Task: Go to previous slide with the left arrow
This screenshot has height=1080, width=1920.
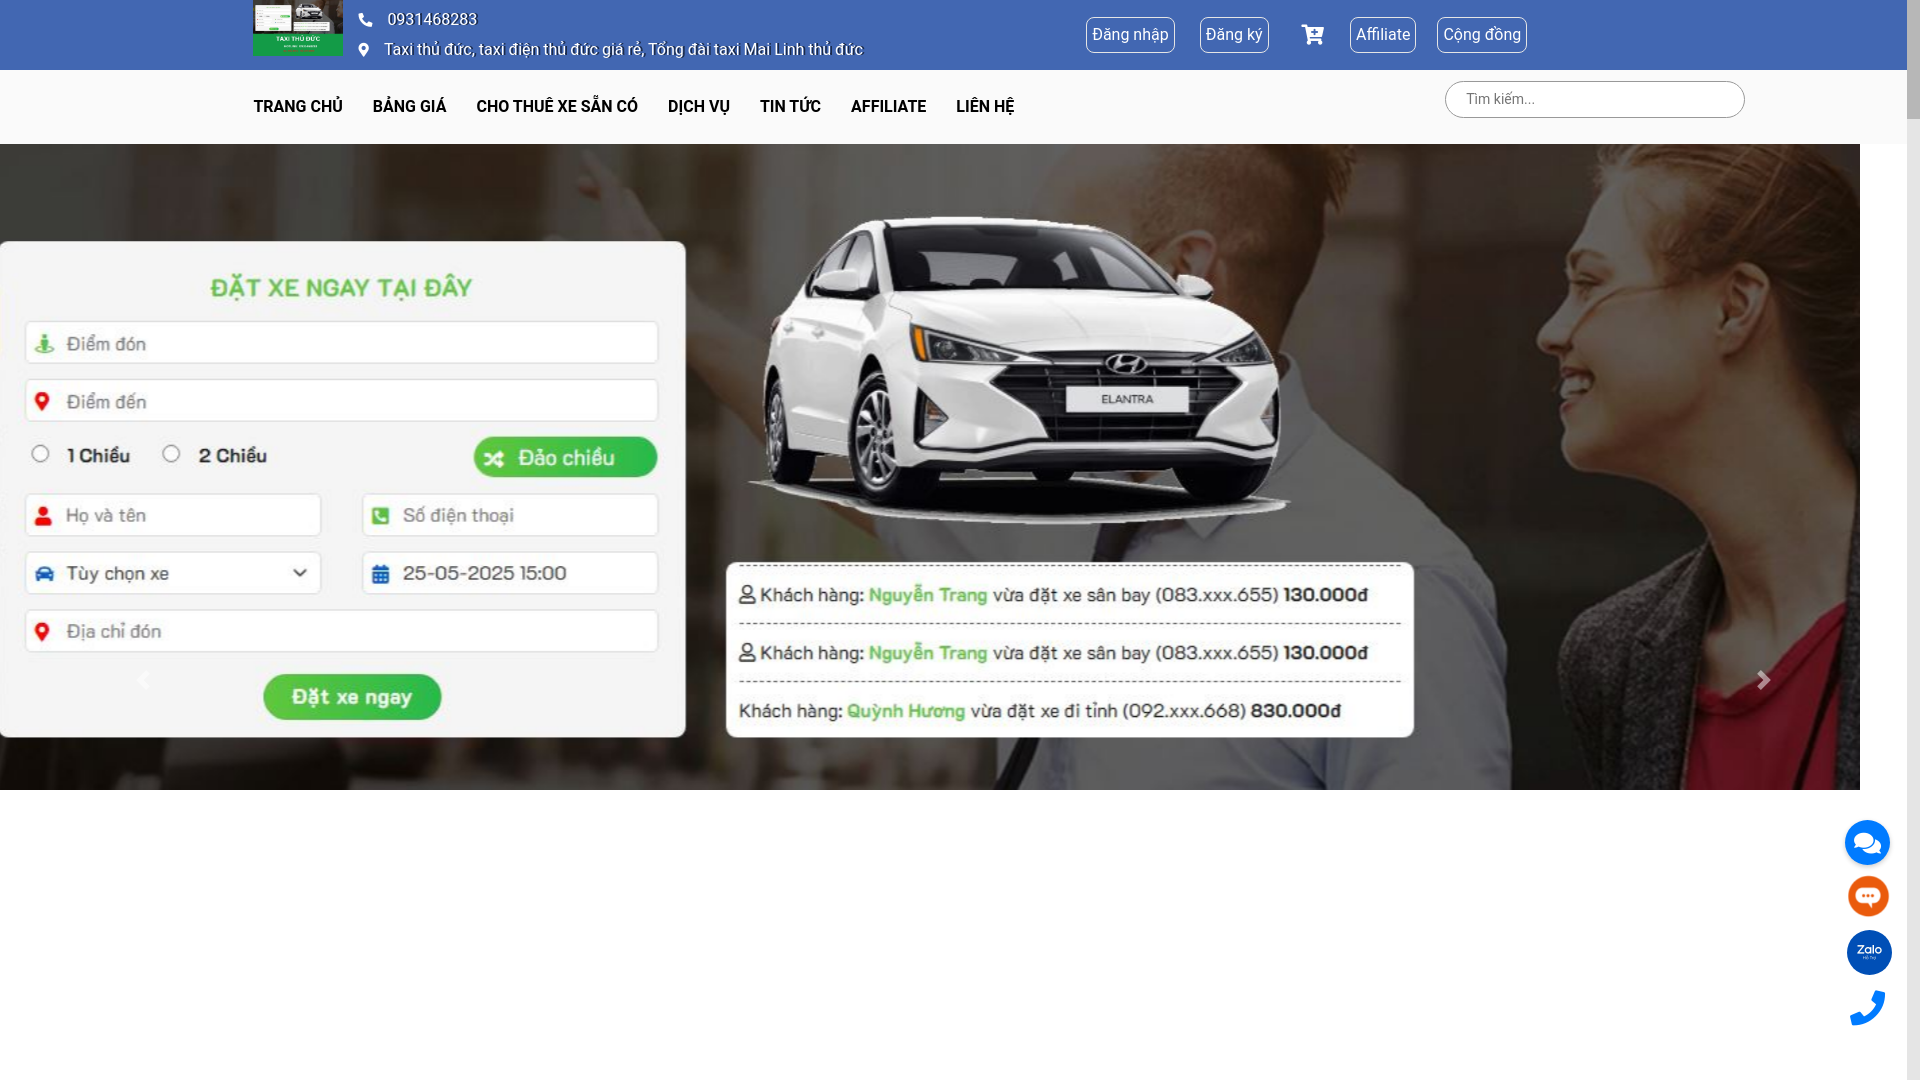Action: coord(143,680)
